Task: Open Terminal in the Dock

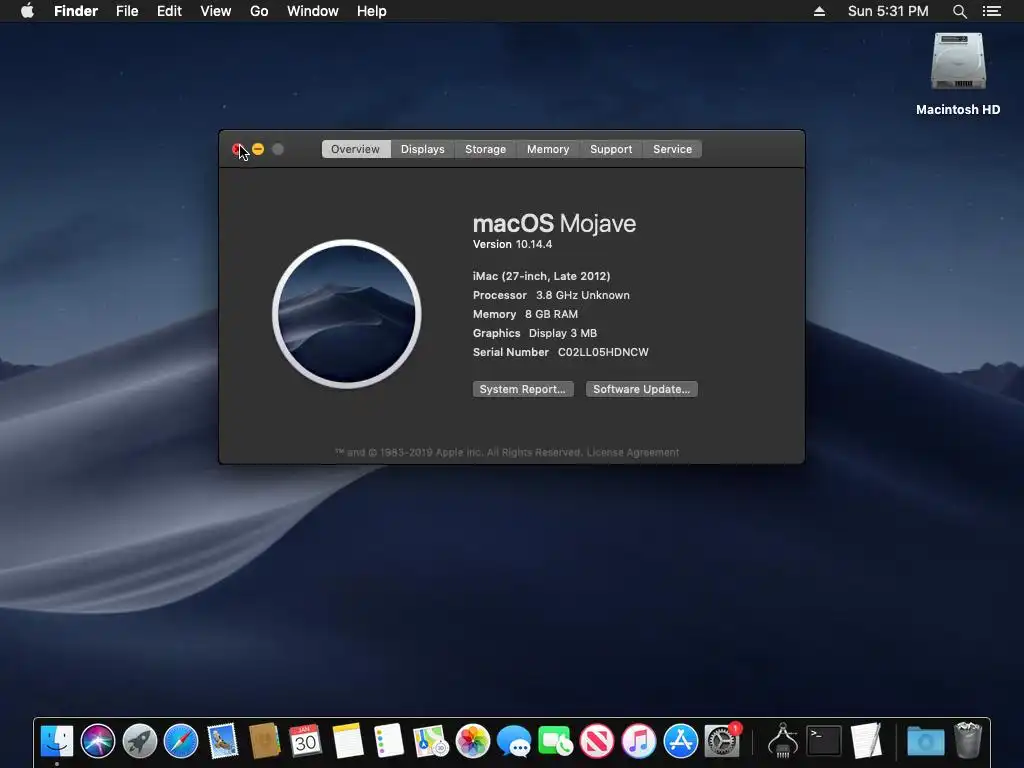Action: 824,741
